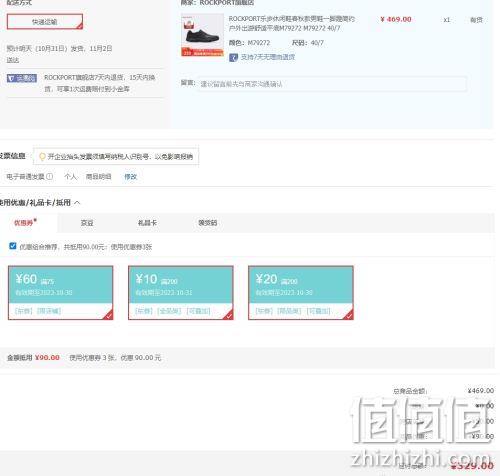Click the checkmark corner on ¥20 coupon

coord(348,315)
